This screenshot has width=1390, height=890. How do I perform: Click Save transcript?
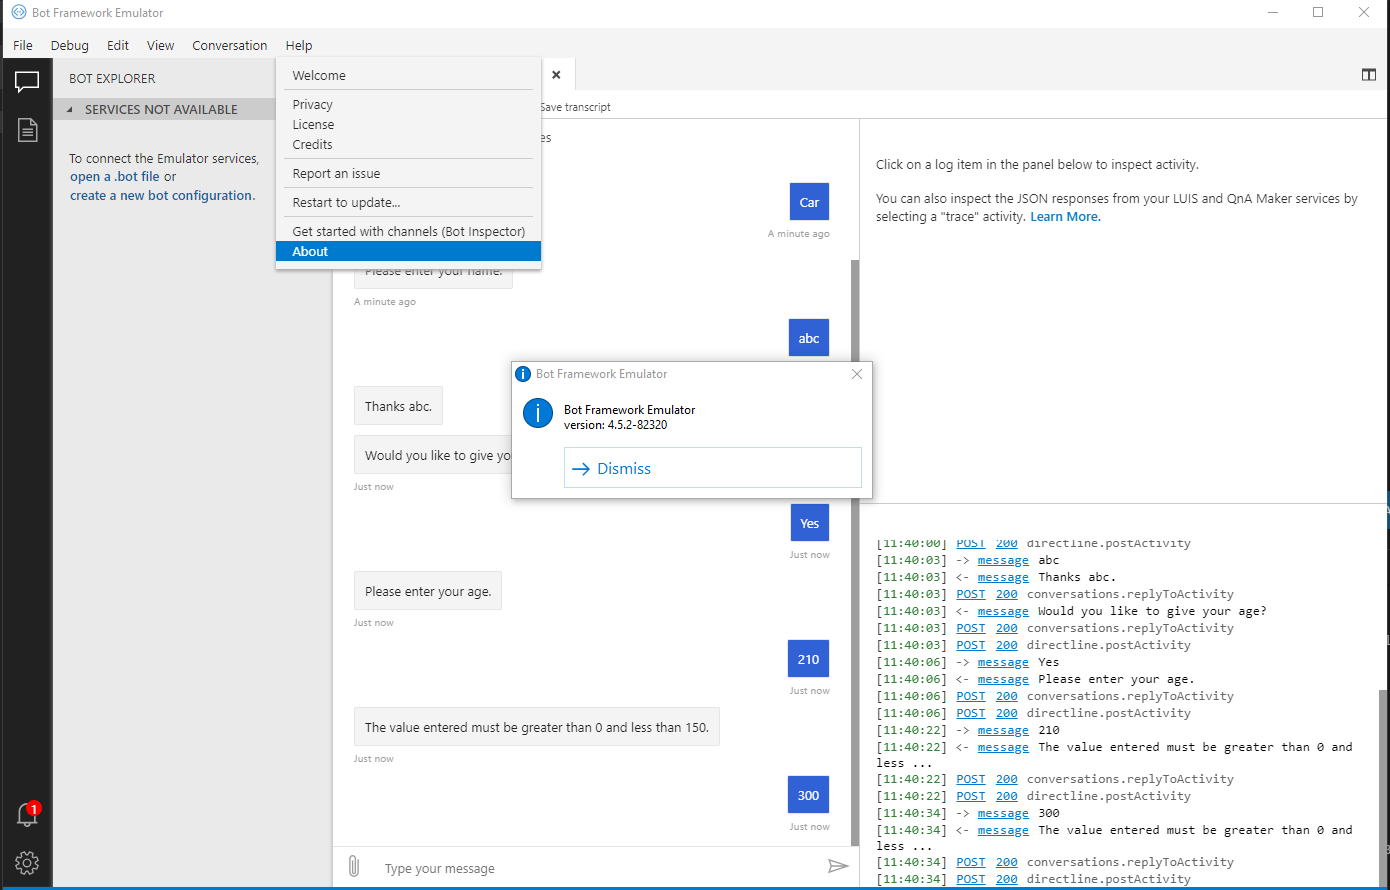pyautogui.click(x=575, y=106)
